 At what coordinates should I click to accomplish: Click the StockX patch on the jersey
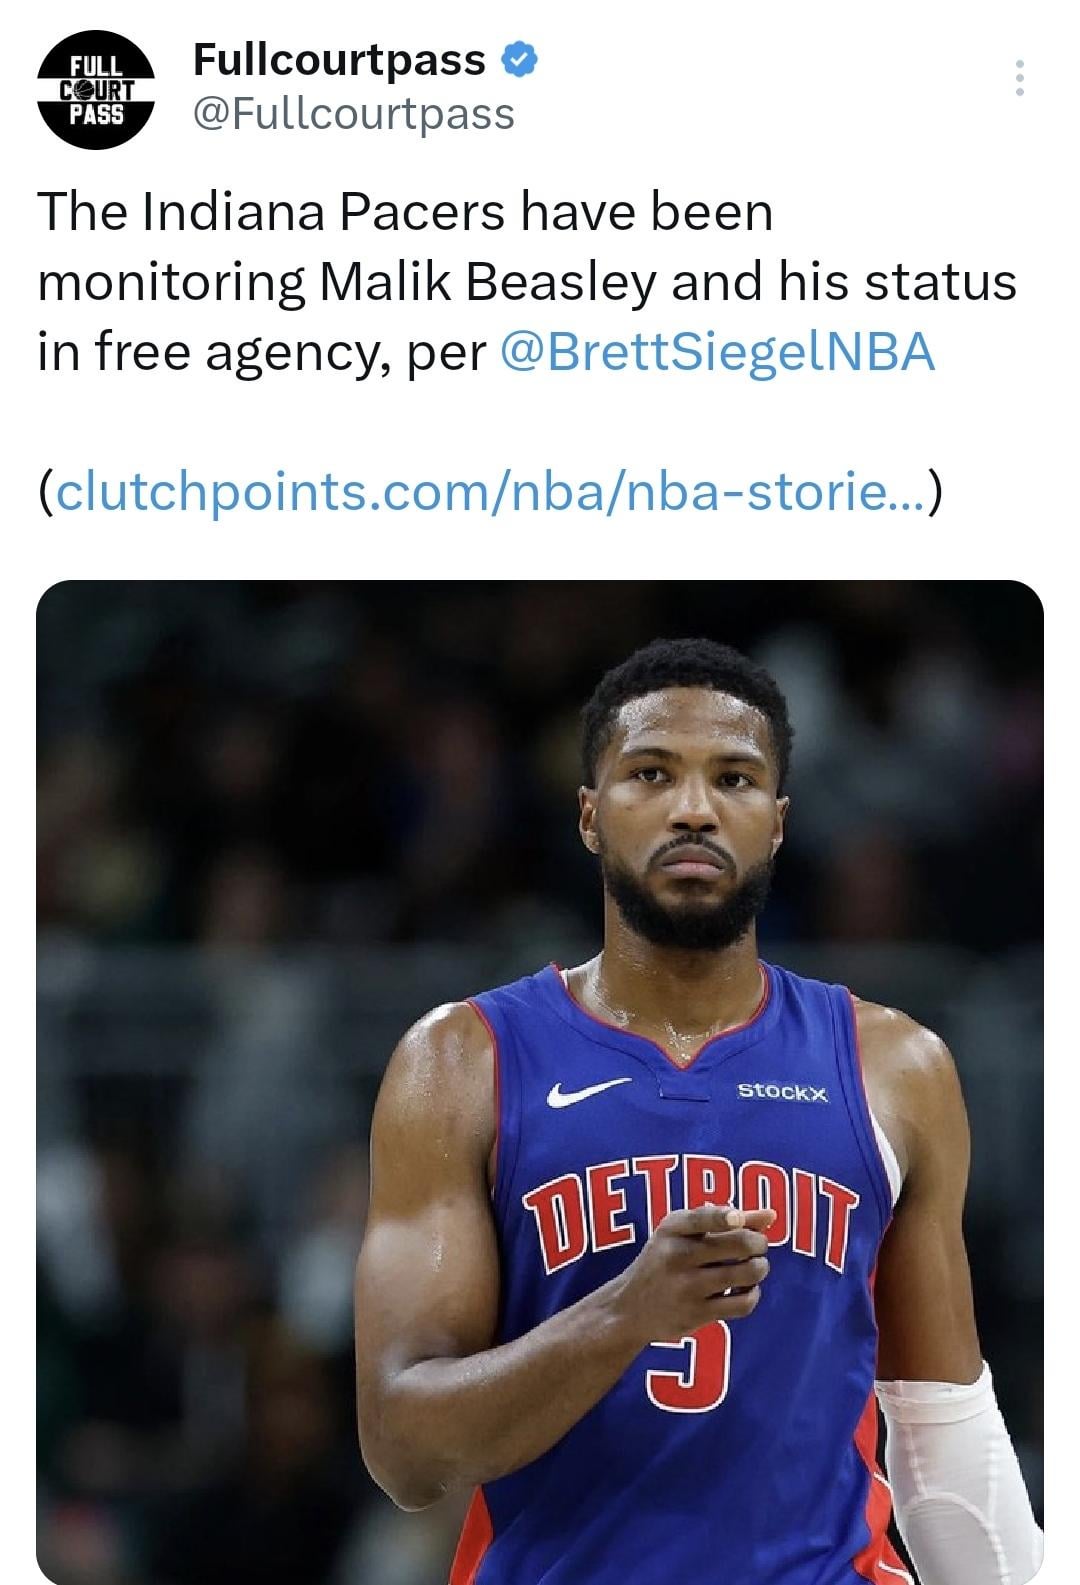click(783, 1092)
